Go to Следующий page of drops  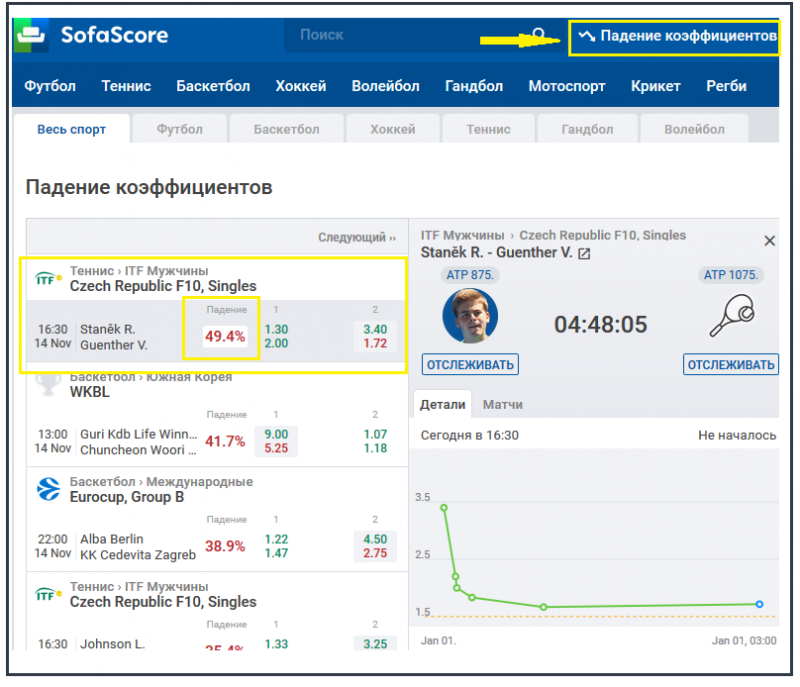357,238
